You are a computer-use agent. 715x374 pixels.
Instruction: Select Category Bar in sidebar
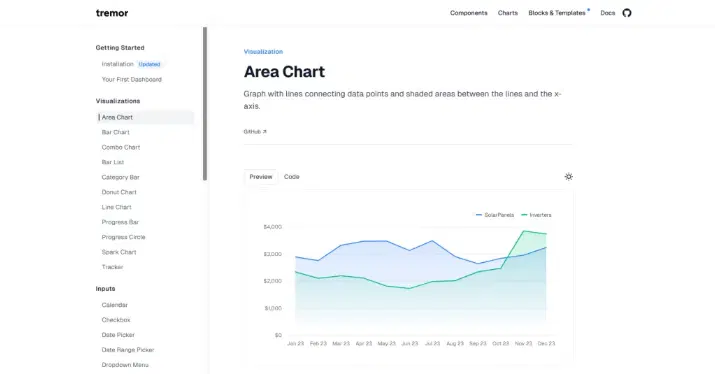click(120, 177)
